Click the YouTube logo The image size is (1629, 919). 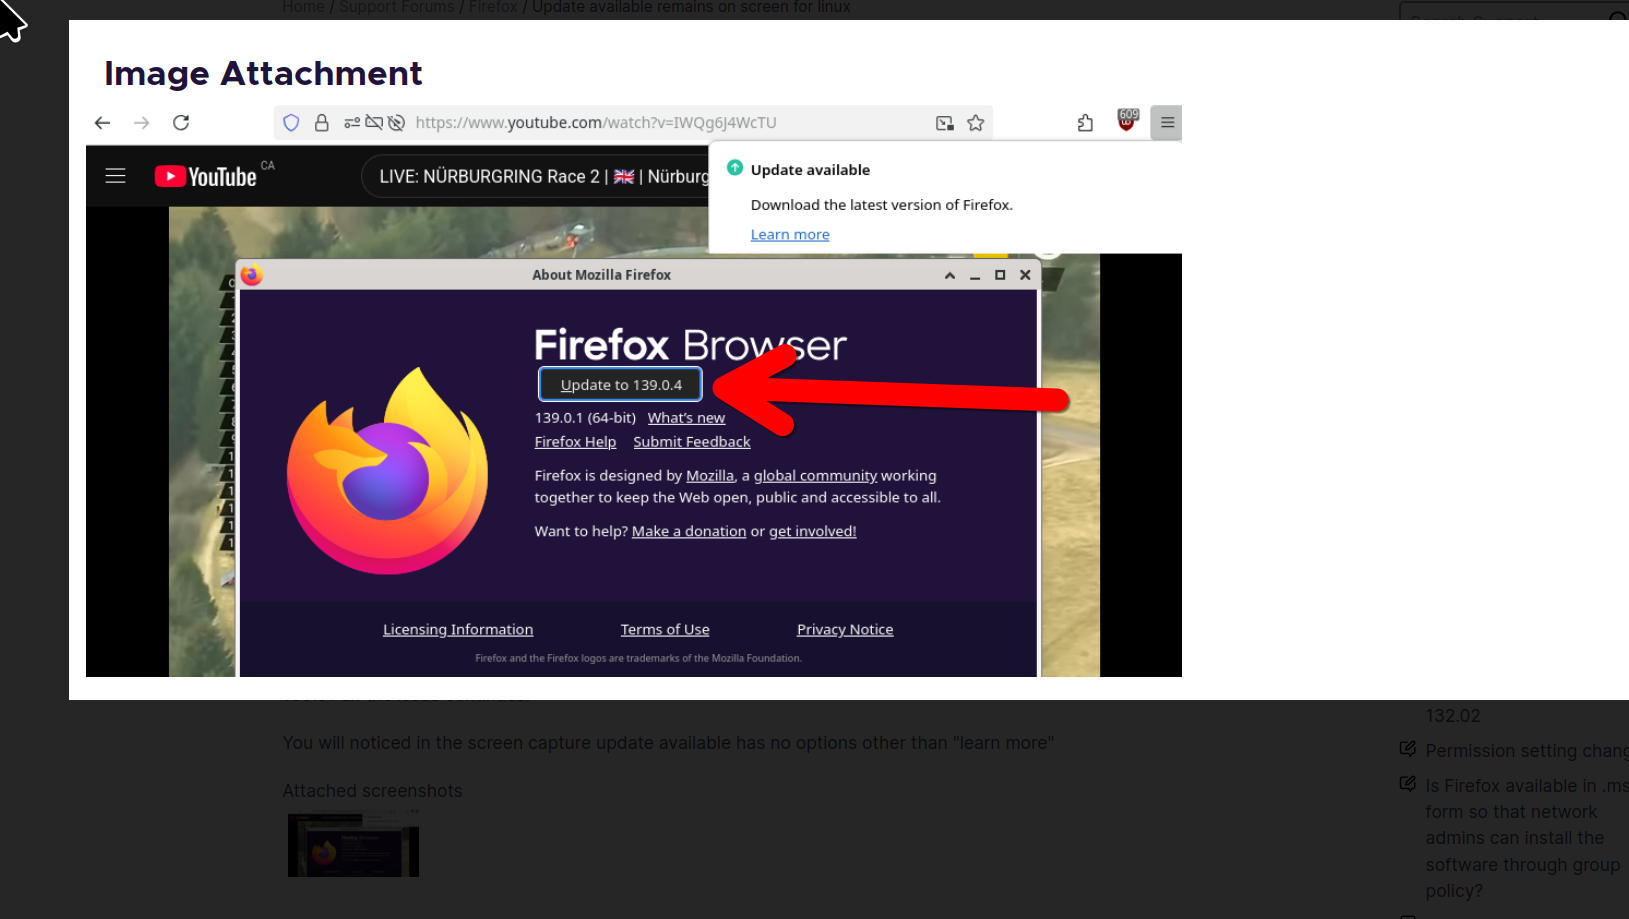[x=206, y=177]
